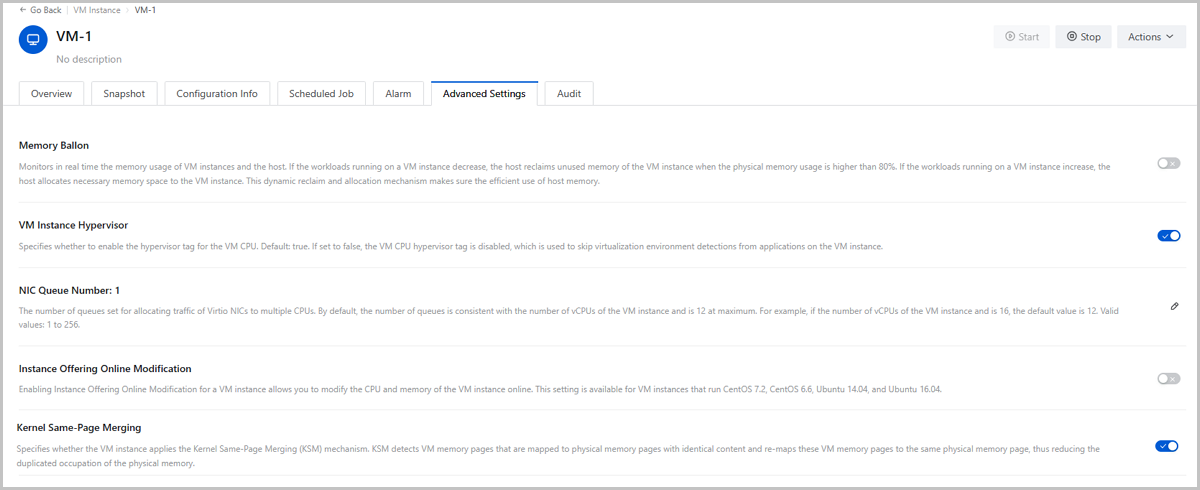Disable the VM Instance Hypervisor toggle
1200x490 pixels.
(1168, 236)
